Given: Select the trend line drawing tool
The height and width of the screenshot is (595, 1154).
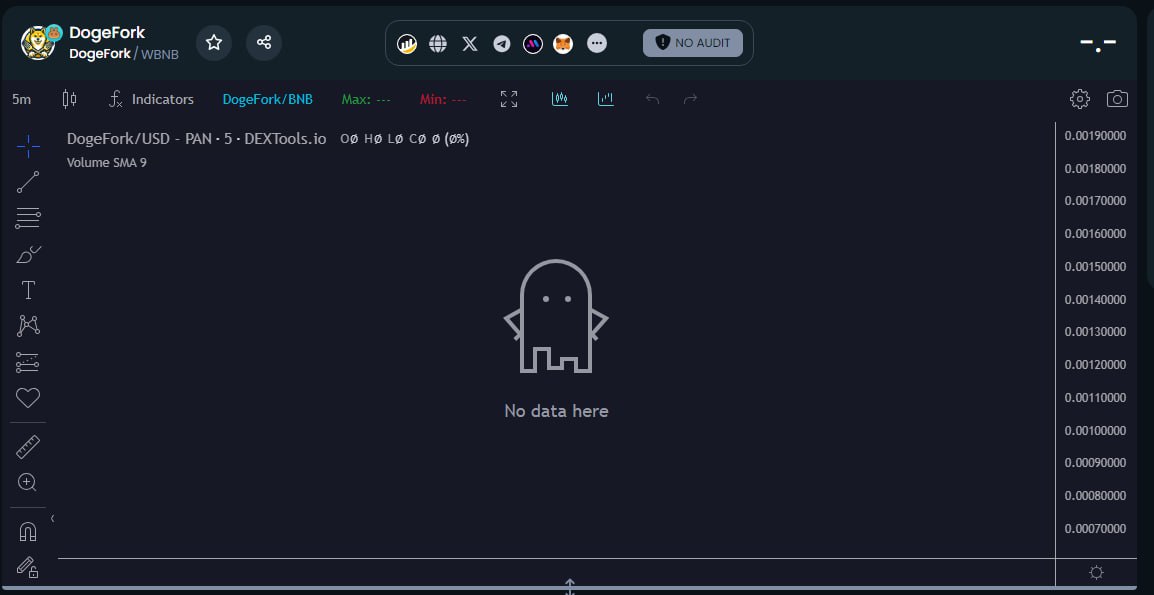Looking at the screenshot, I should click(27, 182).
